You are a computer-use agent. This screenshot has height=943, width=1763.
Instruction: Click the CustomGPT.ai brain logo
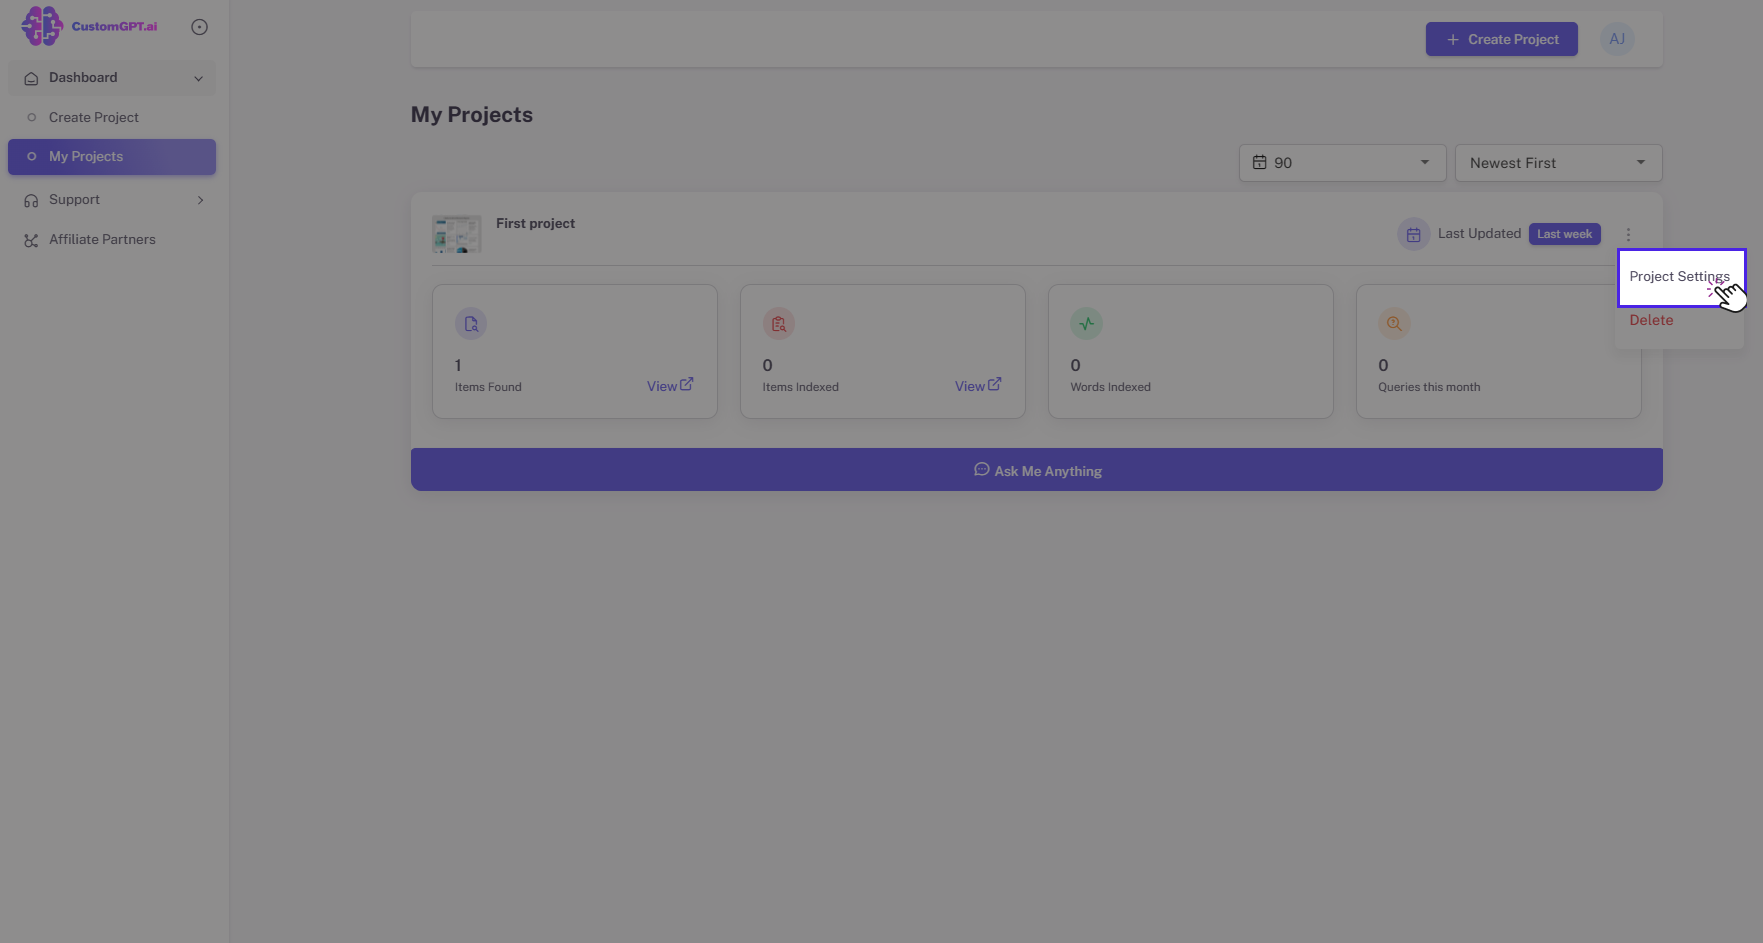(42, 26)
